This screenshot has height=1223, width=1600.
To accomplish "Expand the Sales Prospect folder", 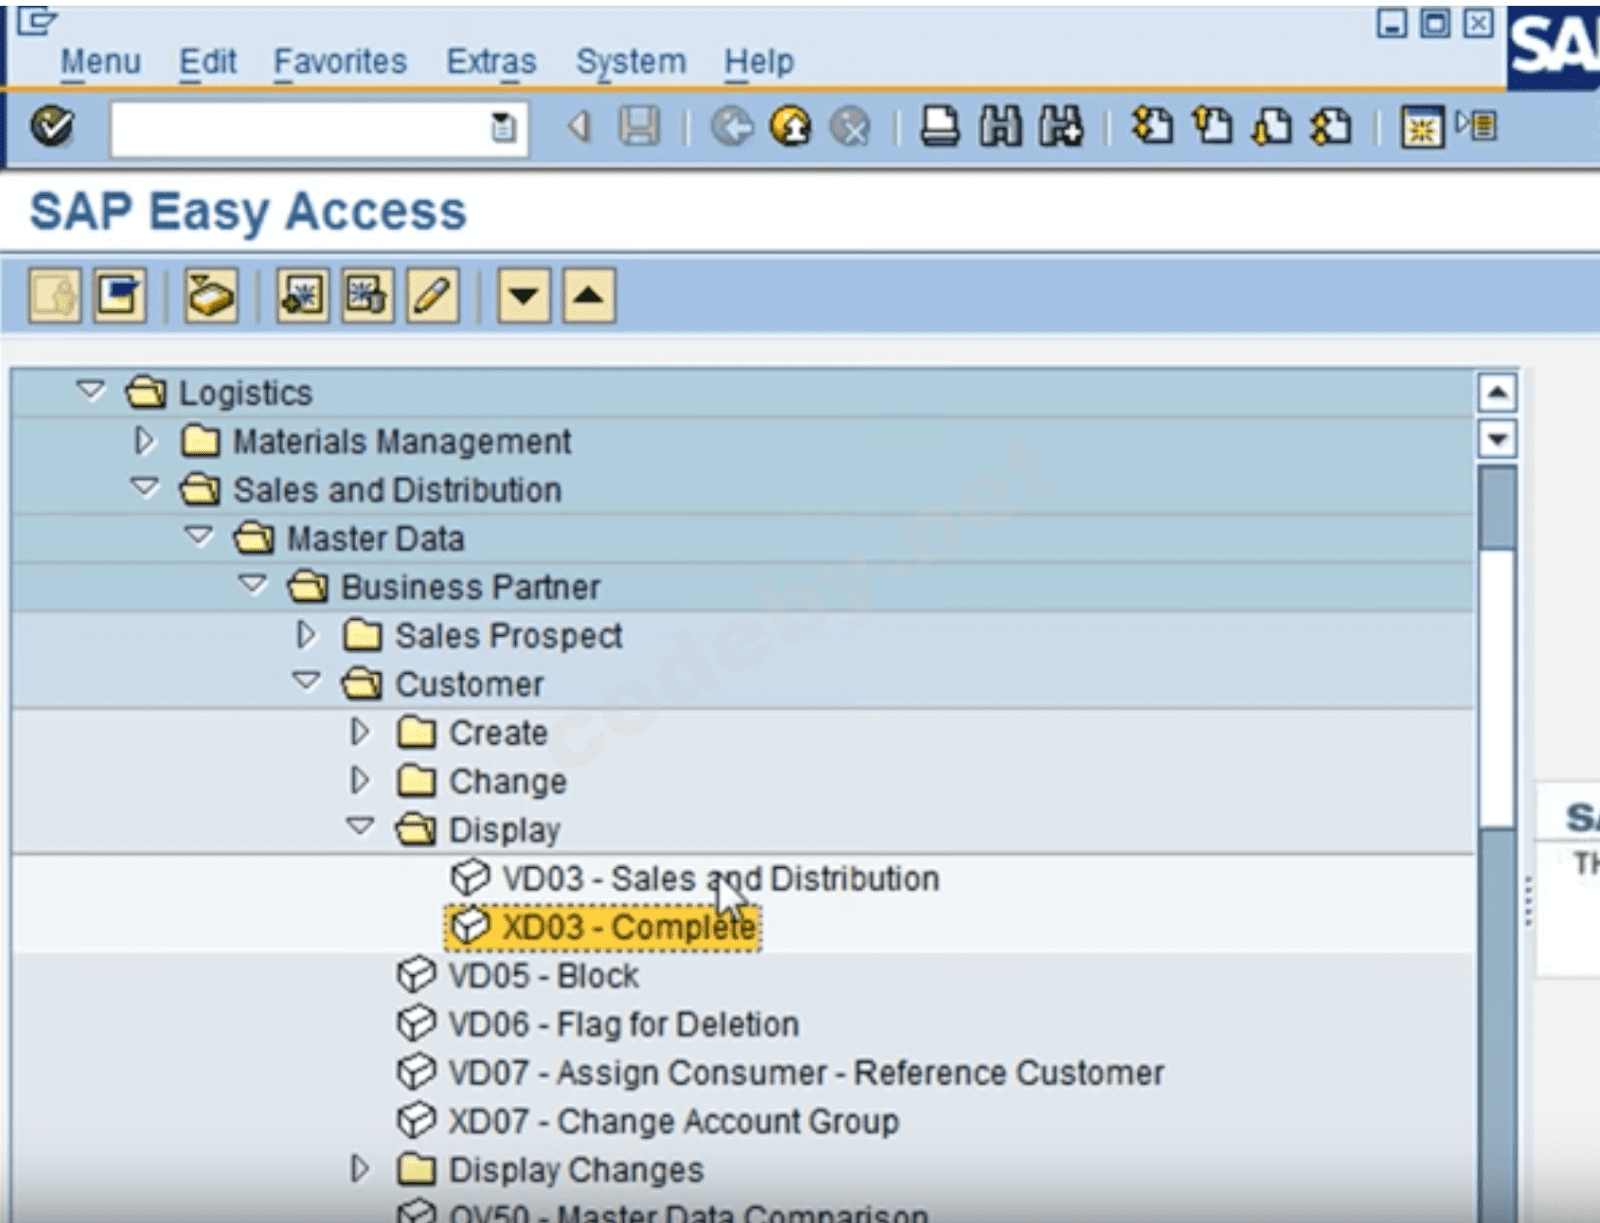I will pyautogui.click(x=307, y=635).
